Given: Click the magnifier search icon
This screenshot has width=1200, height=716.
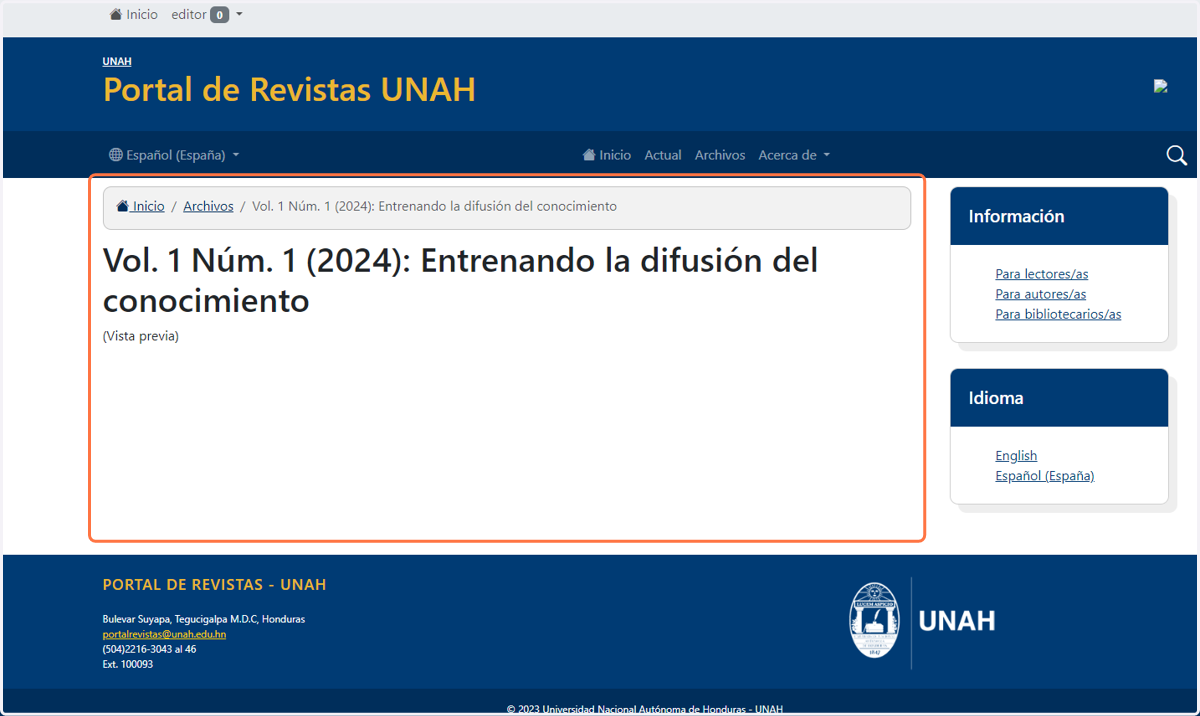Looking at the screenshot, I should pyautogui.click(x=1177, y=155).
